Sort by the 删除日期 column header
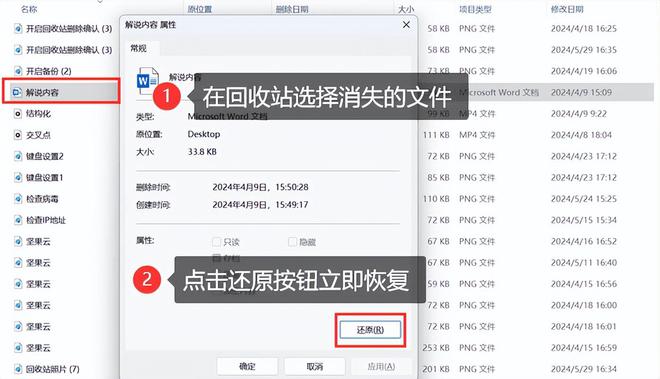This screenshot has height=379, width=660. [x=292, y=9]
